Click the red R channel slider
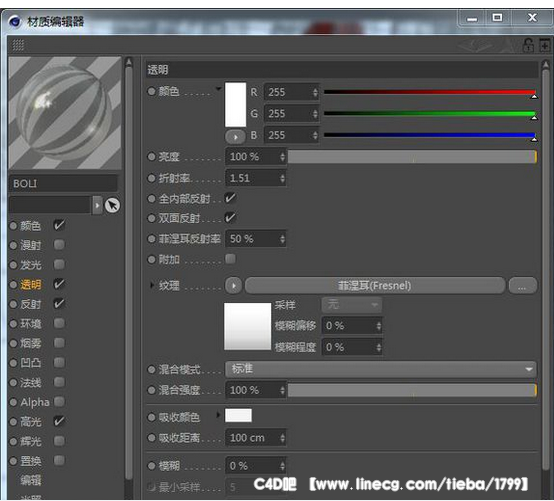 pos(430,92)
